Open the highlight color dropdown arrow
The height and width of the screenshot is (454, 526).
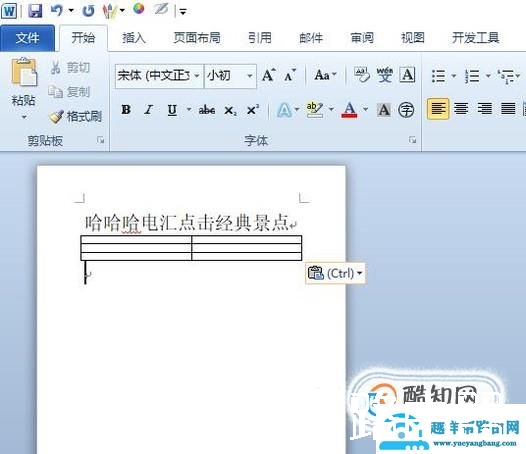tap(331, 109)
